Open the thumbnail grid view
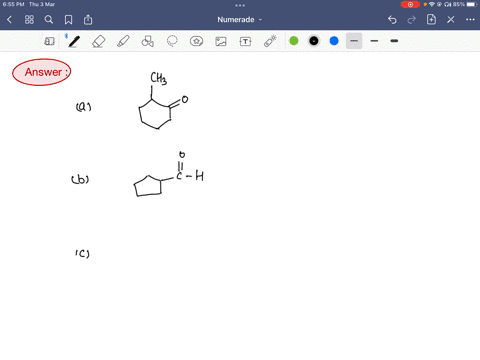The height and width of the screenshot is (360, 480). (x=29, y=20)
